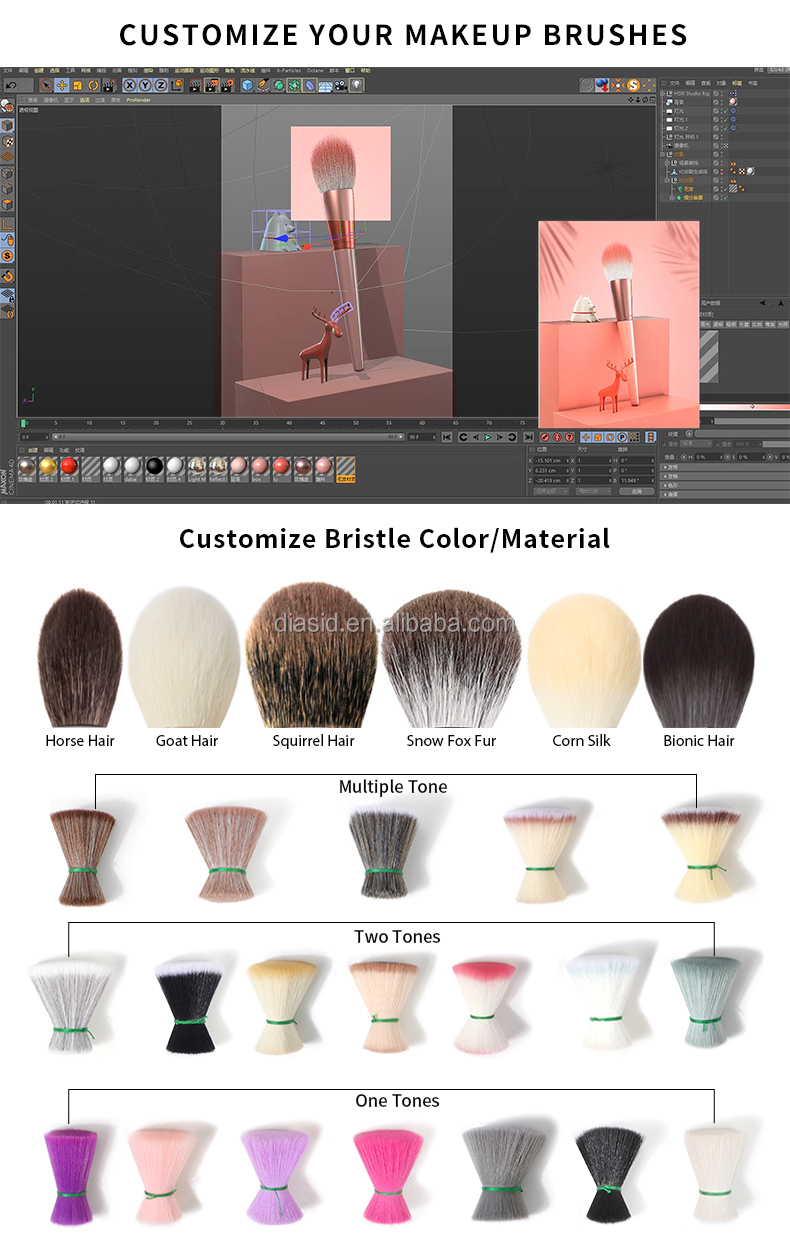Click the play forward button
790x1244 pixels.
[487, 436]
